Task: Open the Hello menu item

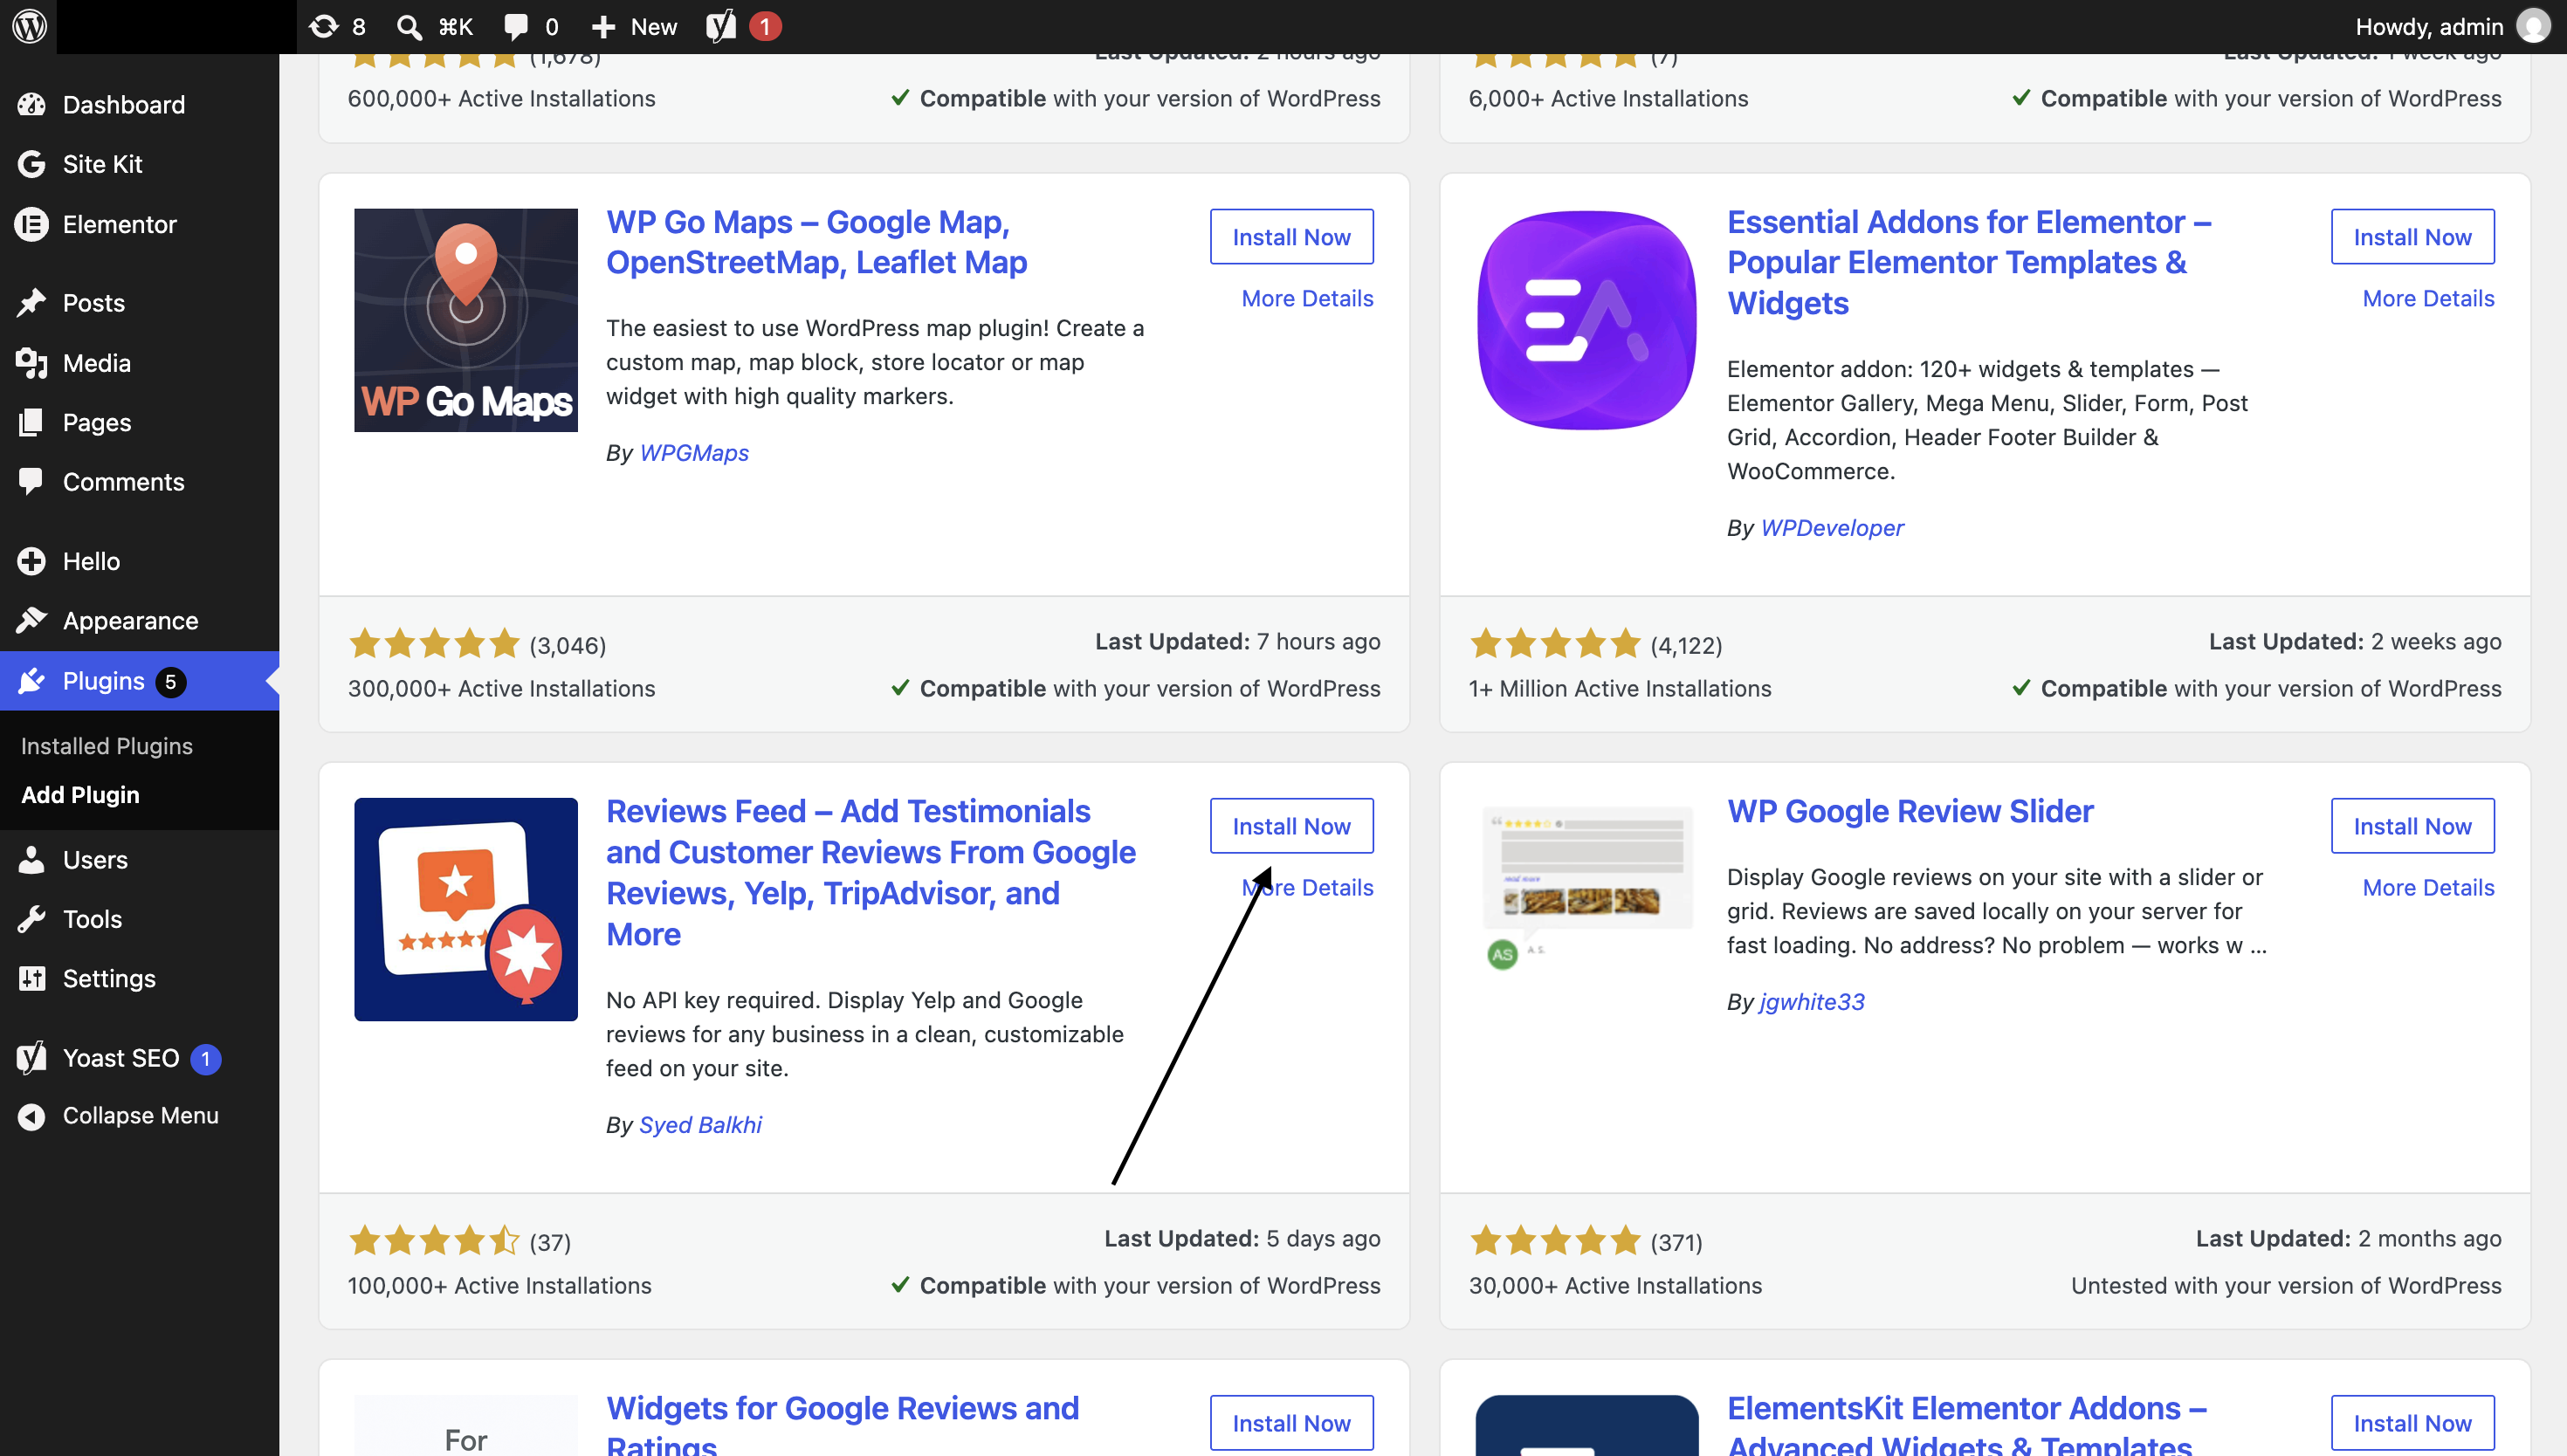Action: pos(140,561)
